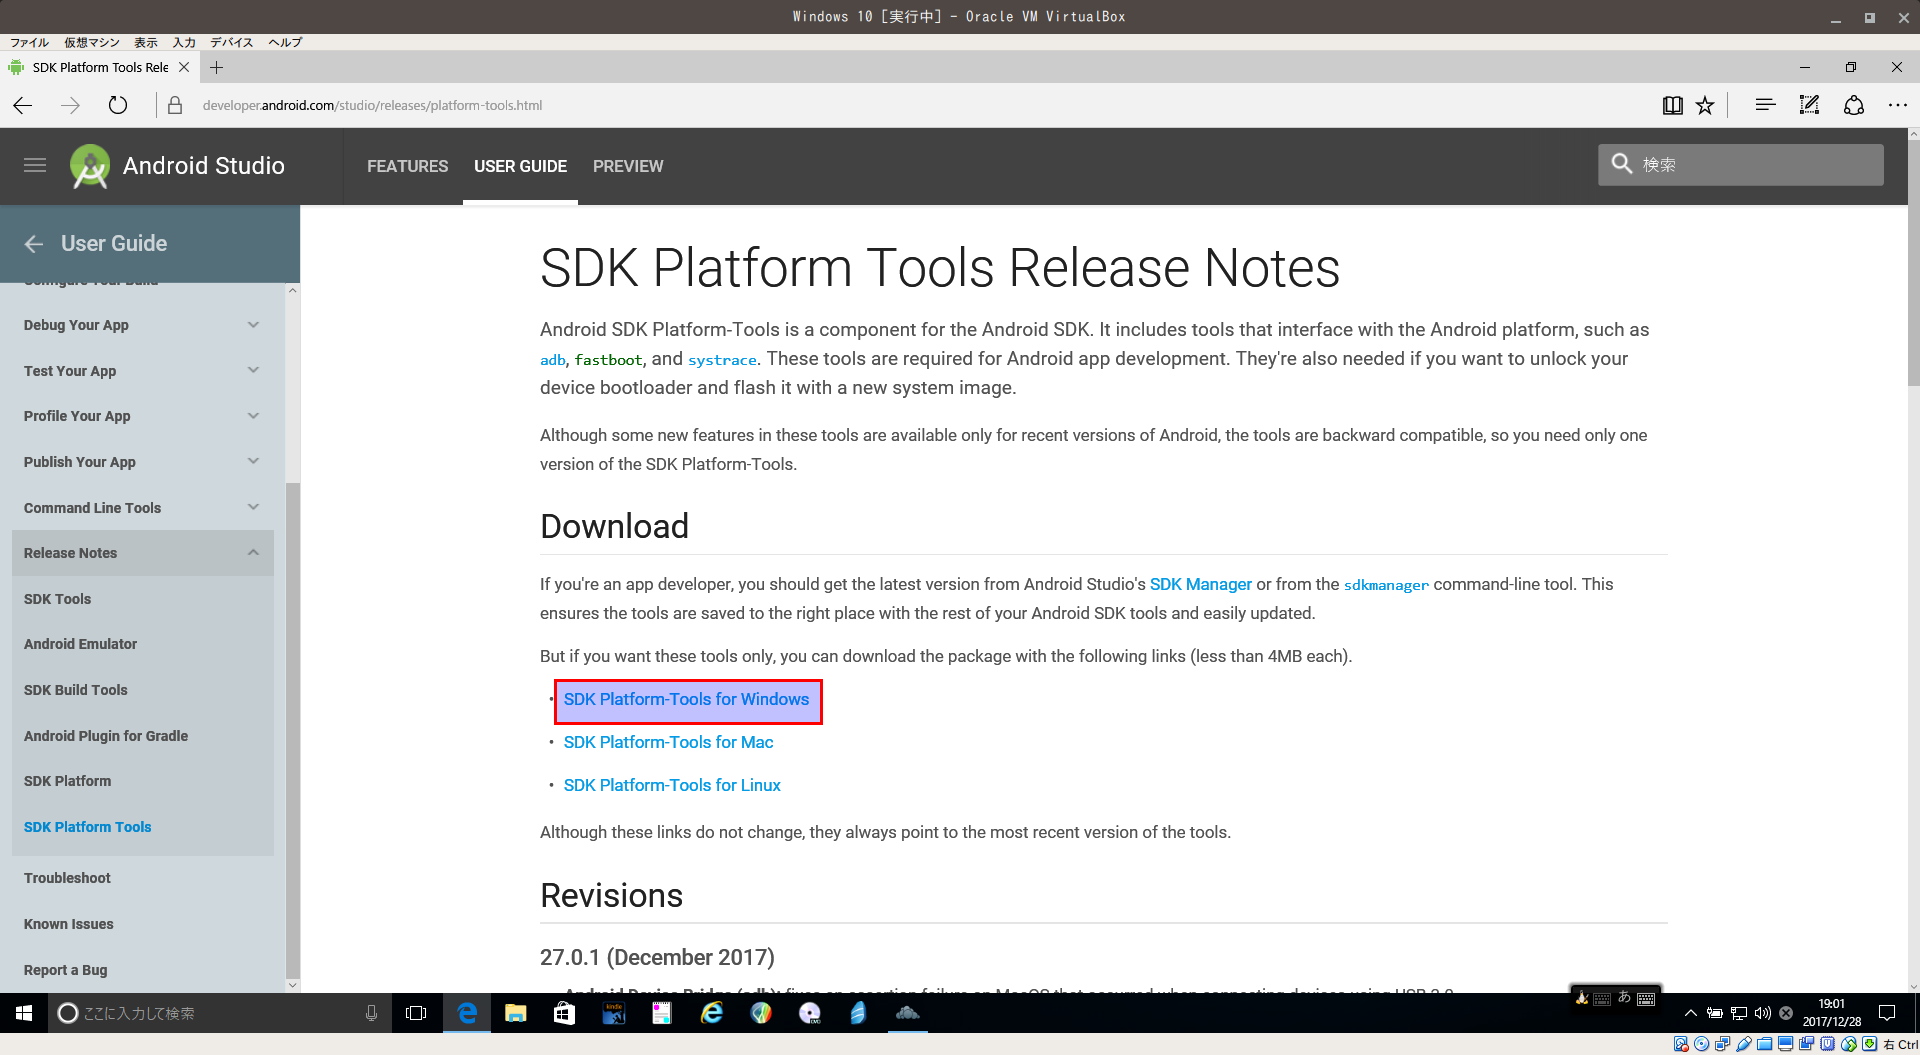
Task: Add page to favorites with star icon
Action: [x=1705, y=105]
